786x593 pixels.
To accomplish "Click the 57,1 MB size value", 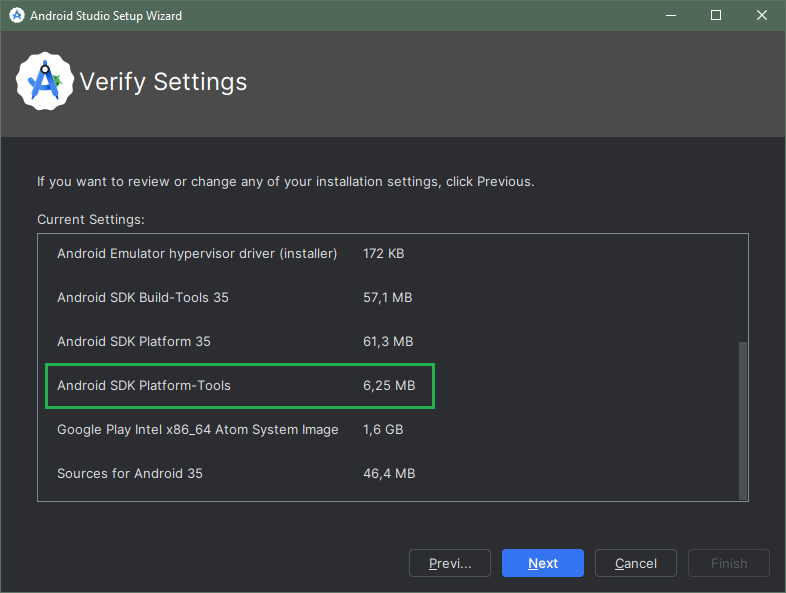I will (x=387, y=298).
